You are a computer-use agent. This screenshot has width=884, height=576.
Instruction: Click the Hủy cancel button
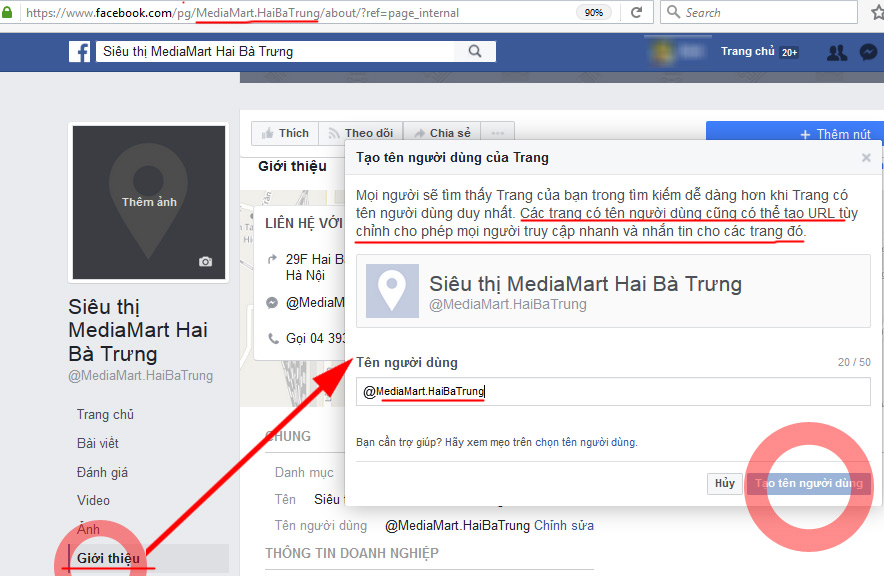724,484
